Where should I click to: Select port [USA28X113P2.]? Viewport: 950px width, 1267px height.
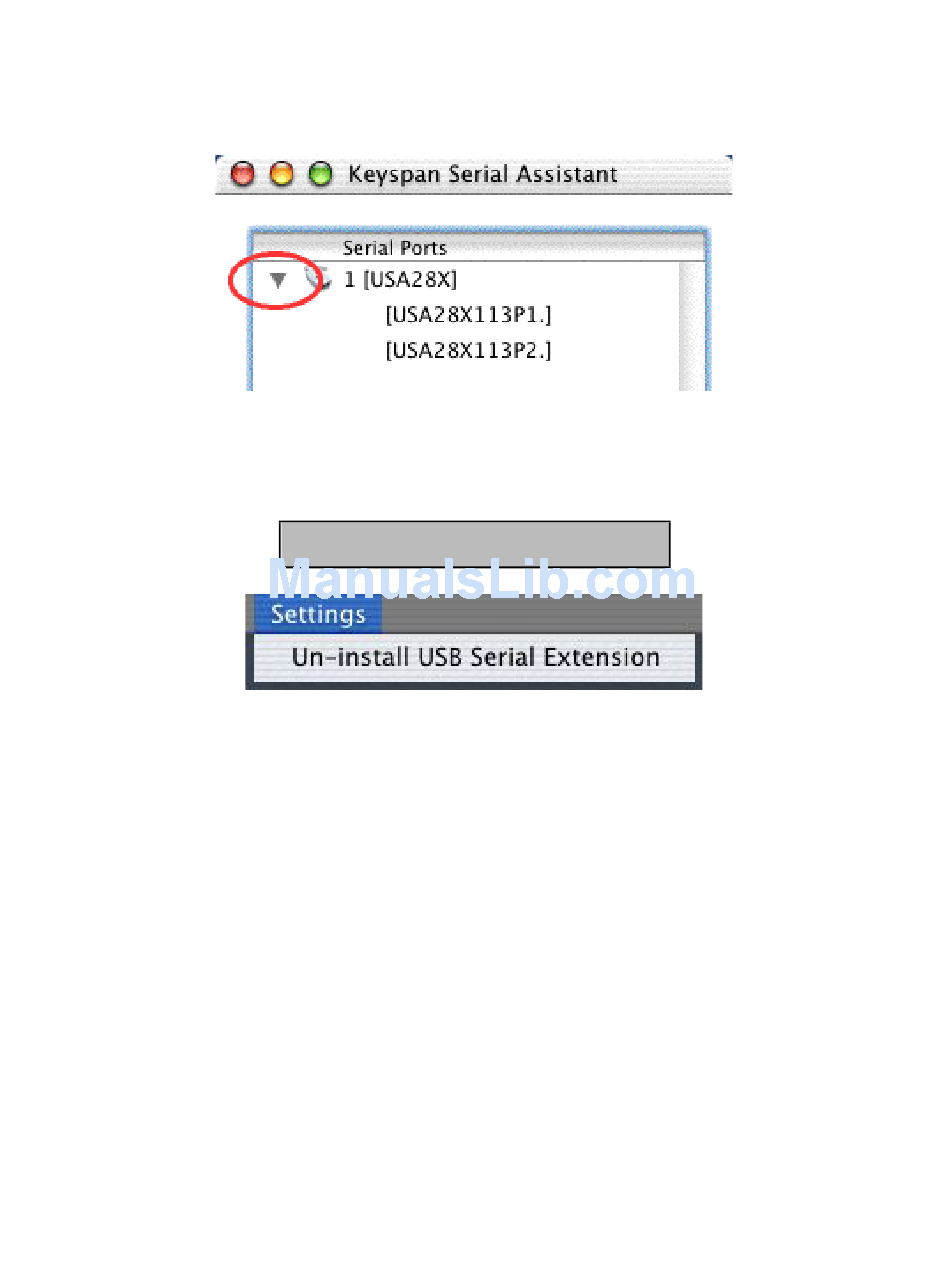point(469,351)
